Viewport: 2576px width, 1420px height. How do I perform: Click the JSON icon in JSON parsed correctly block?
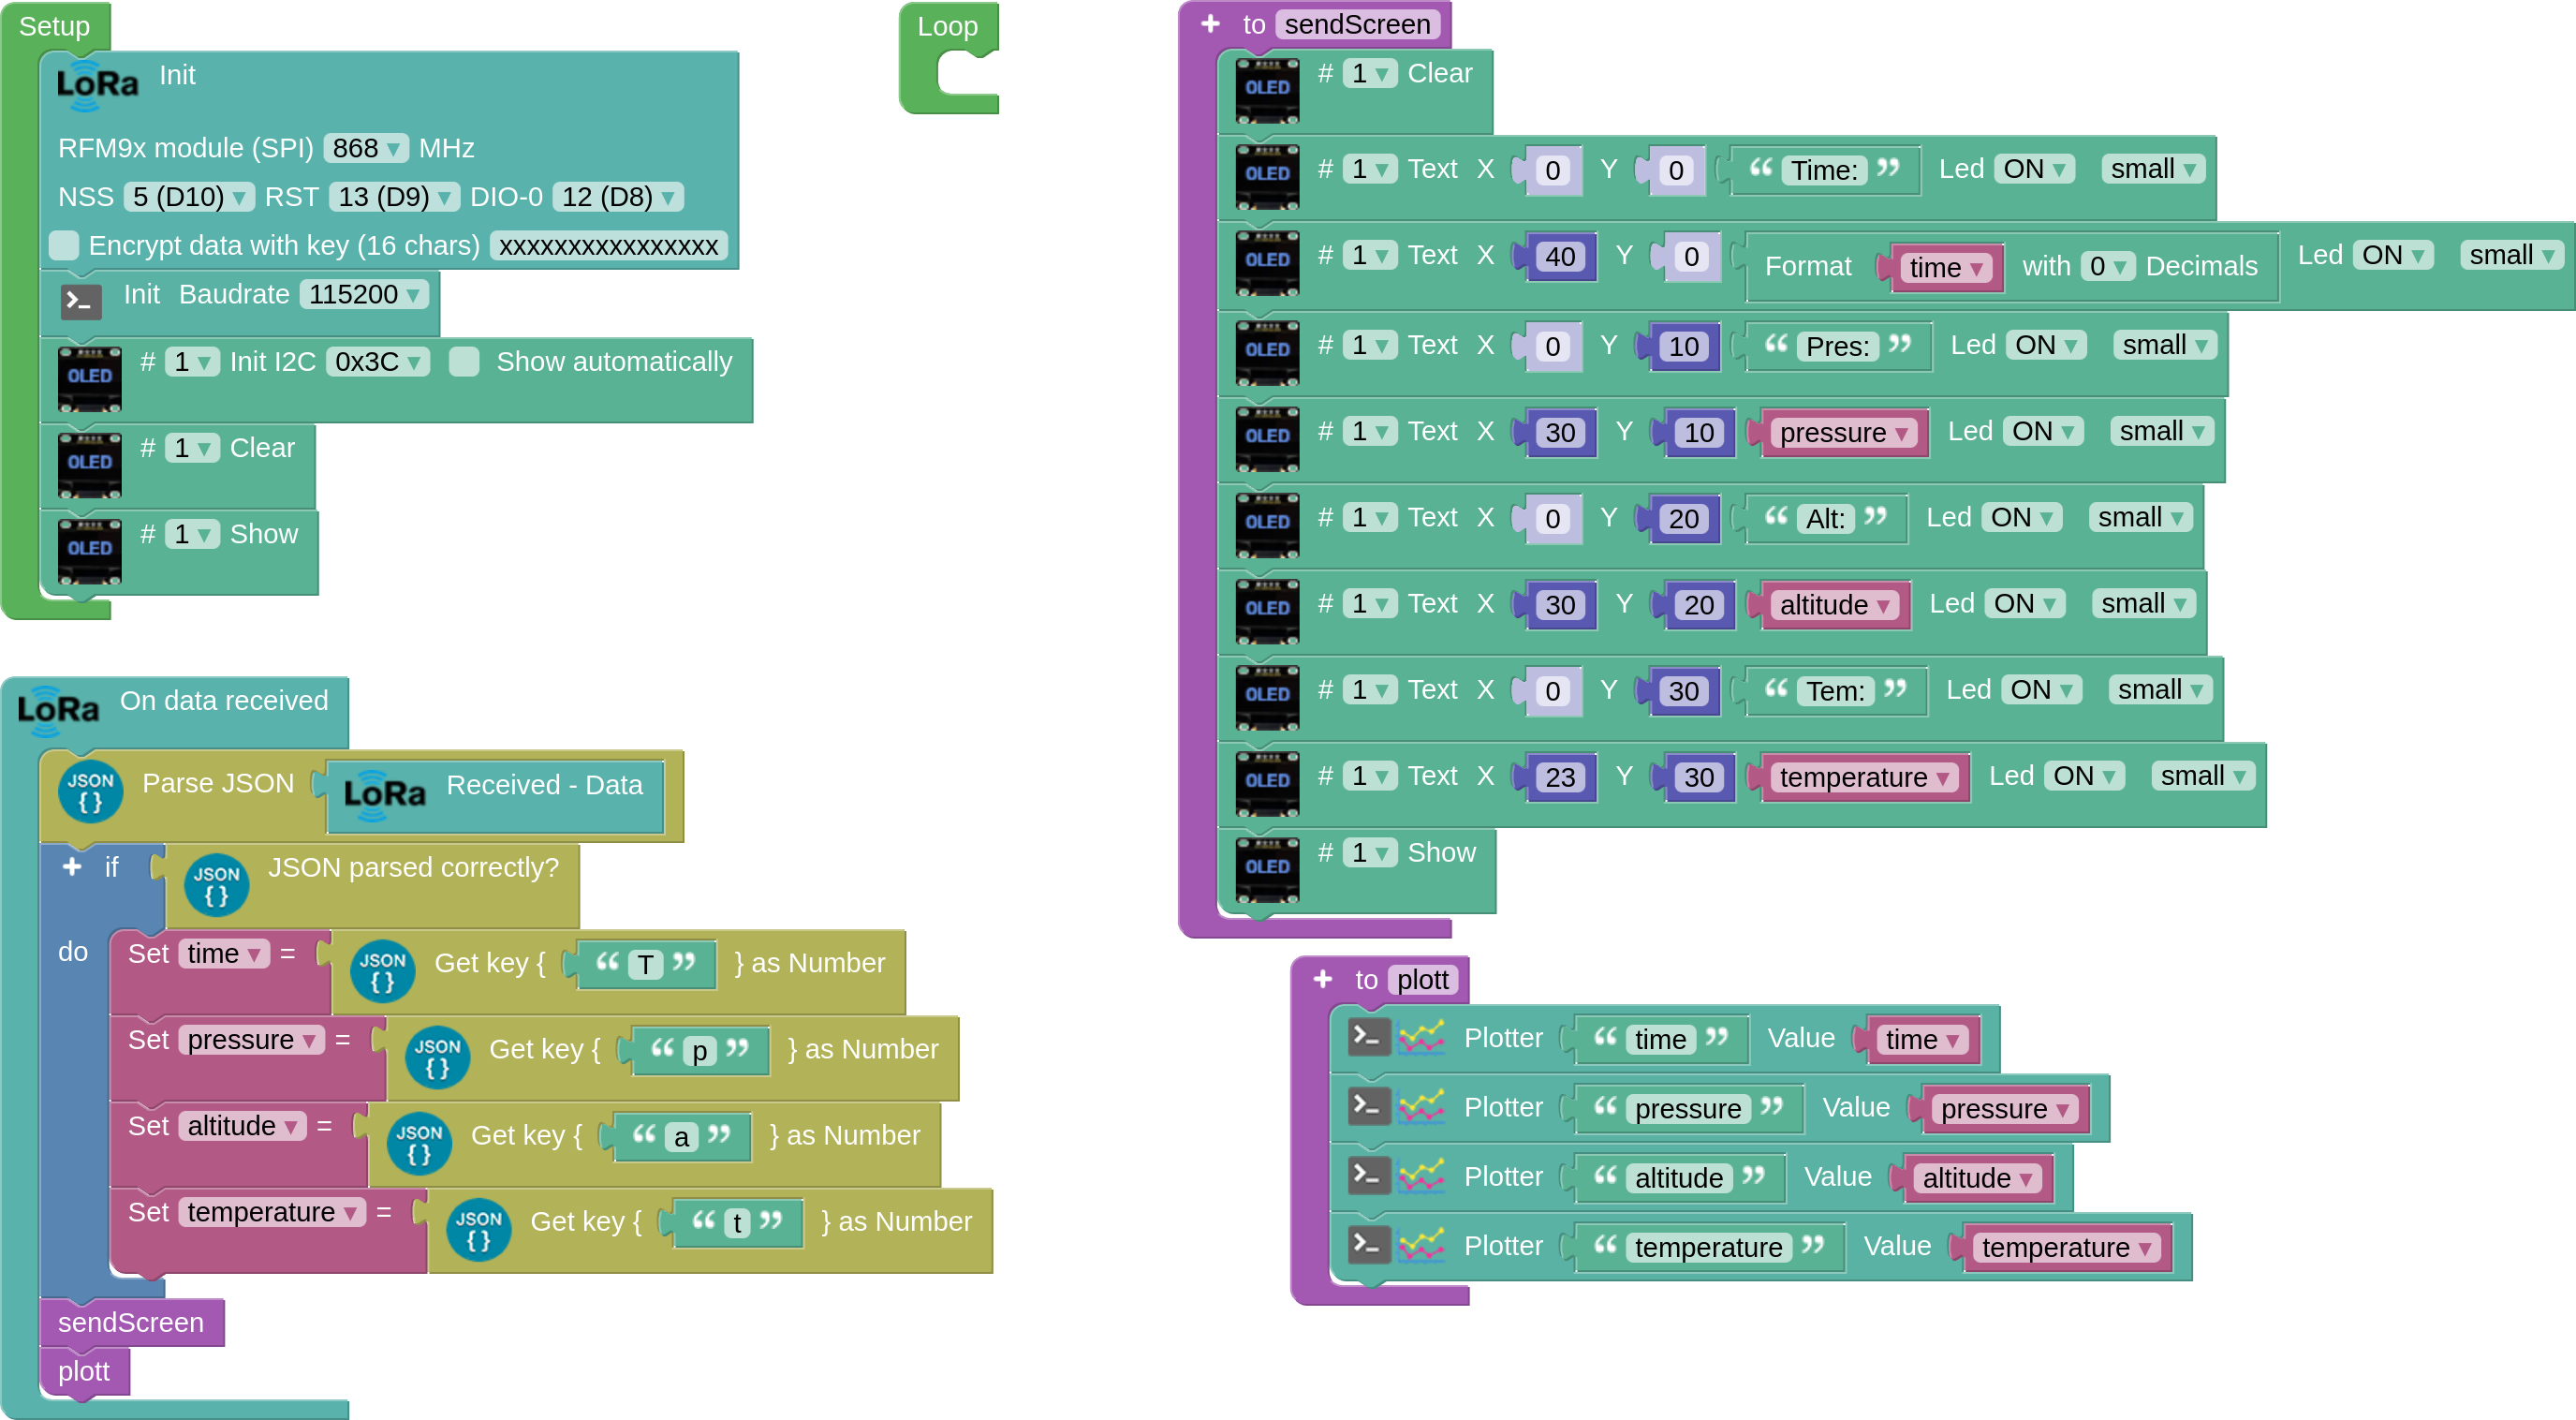tap(216, 884)
